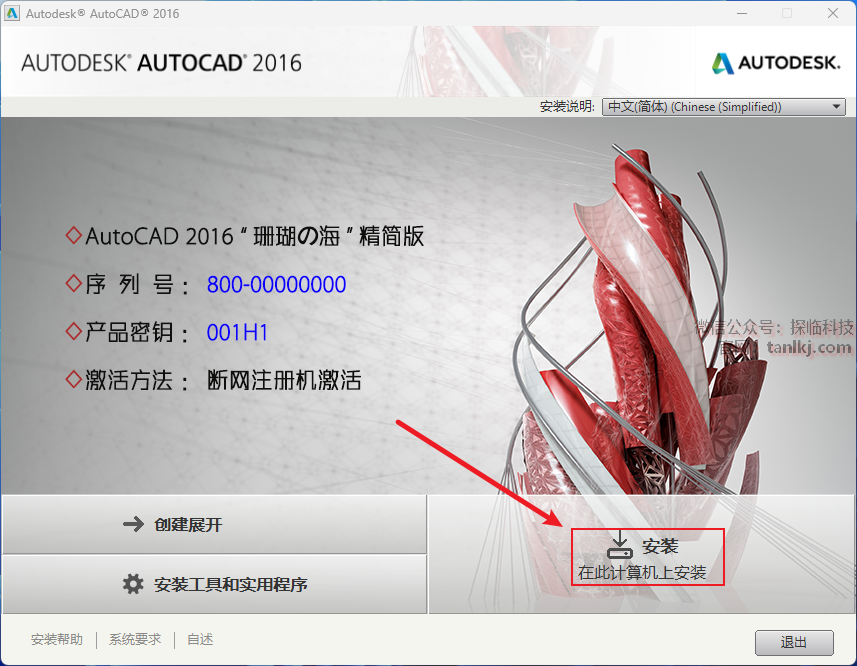Click the window title Autodesk AutoCAD 2016

103,14
